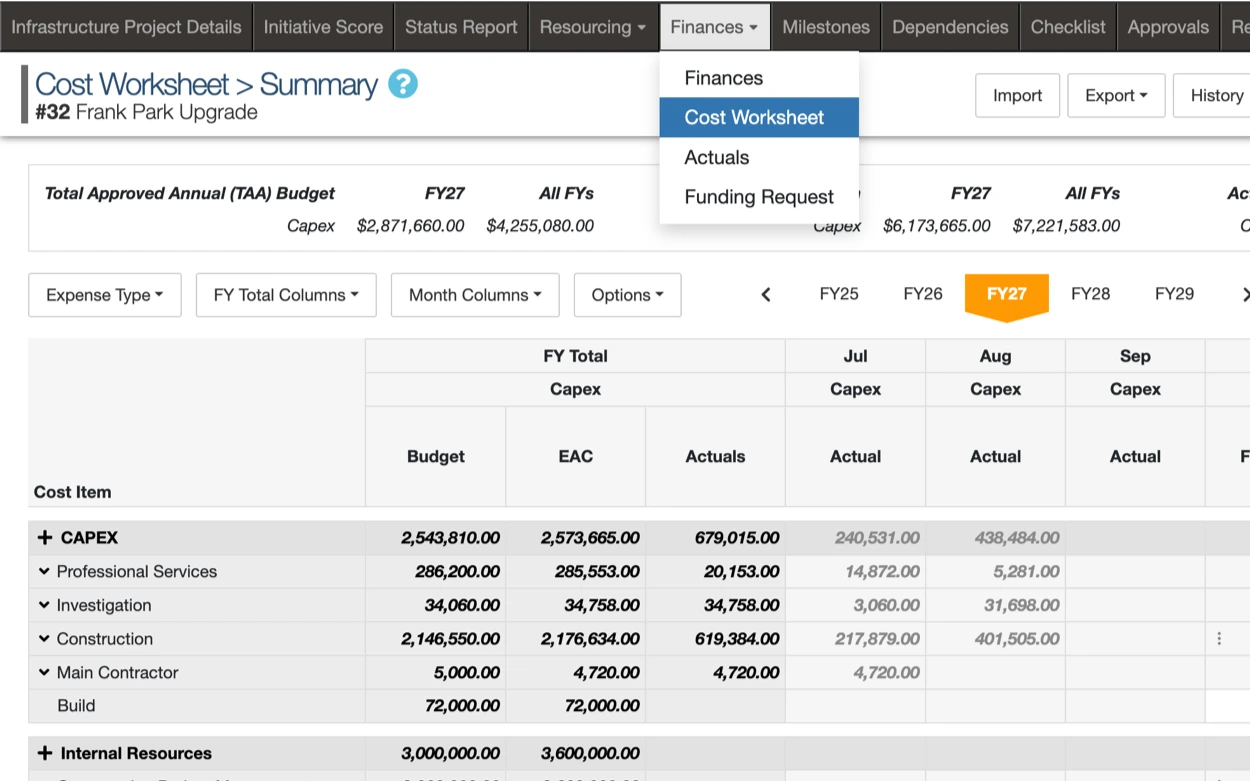
Task: Select Finances in the dropdown menu
Action: point(759,78)
